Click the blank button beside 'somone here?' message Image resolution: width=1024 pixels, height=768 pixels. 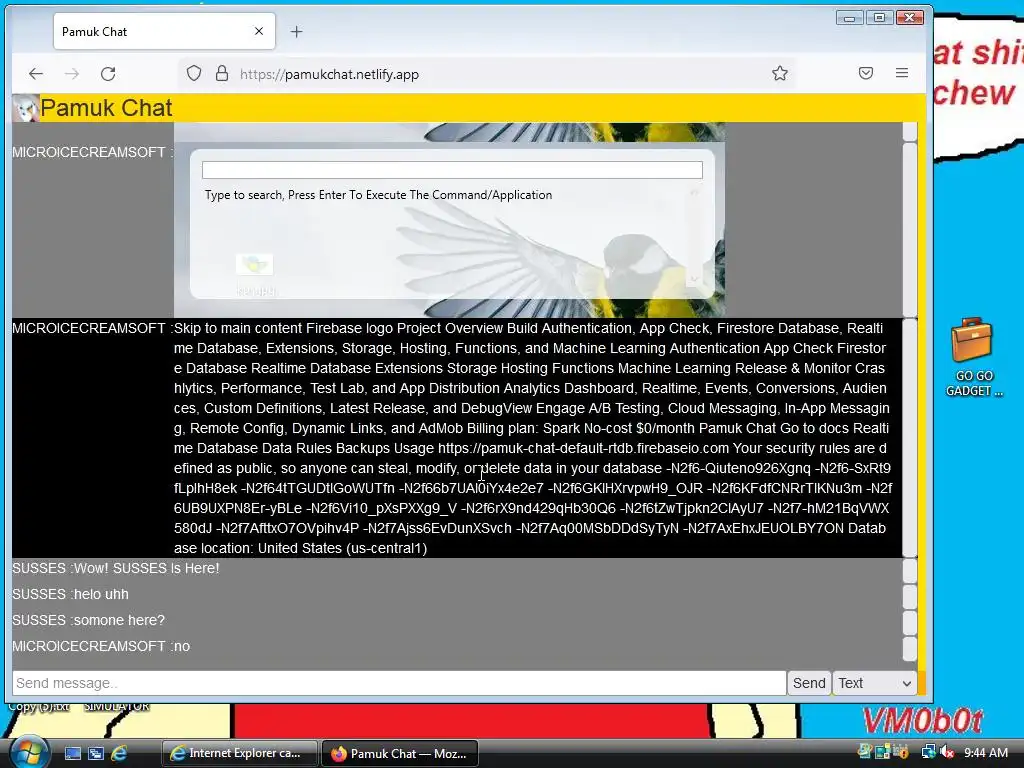pos(910,623)
